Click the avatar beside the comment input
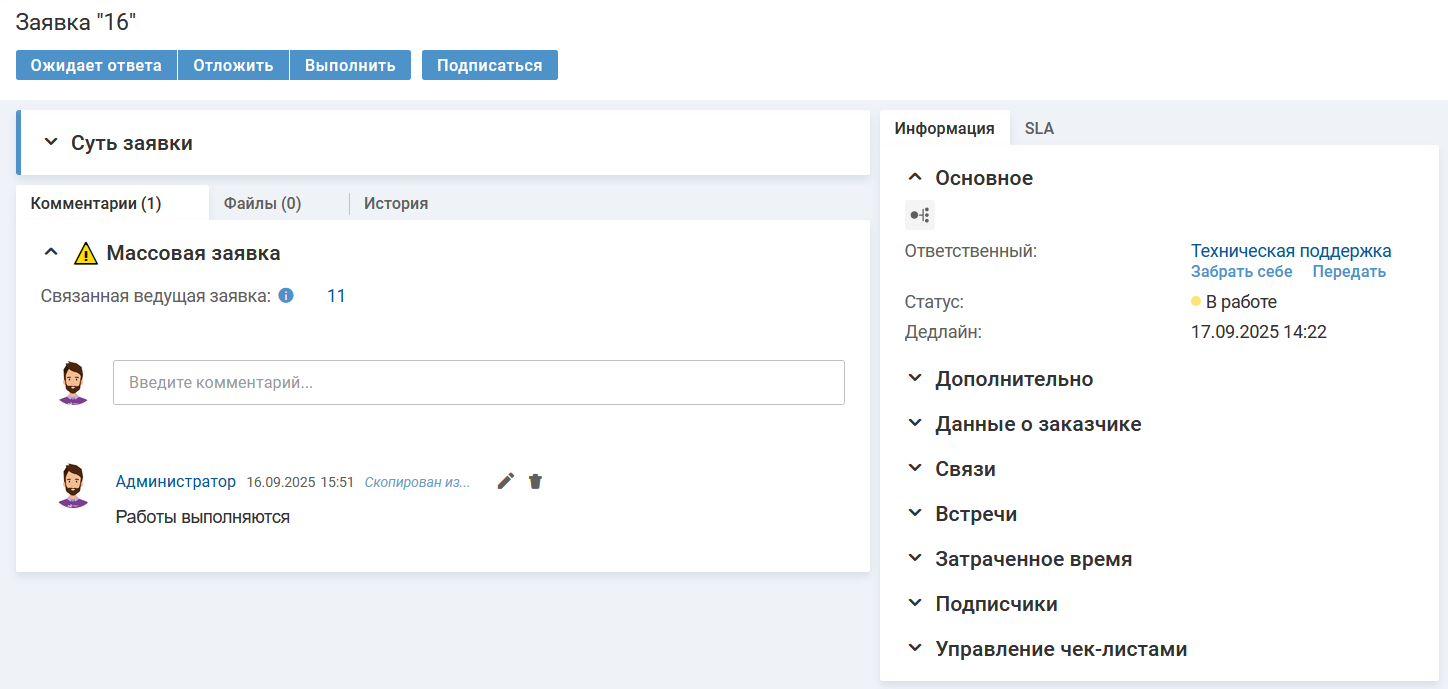Image resolution: width=1448 pixels, height=689 pixels. tap(73, 383)
